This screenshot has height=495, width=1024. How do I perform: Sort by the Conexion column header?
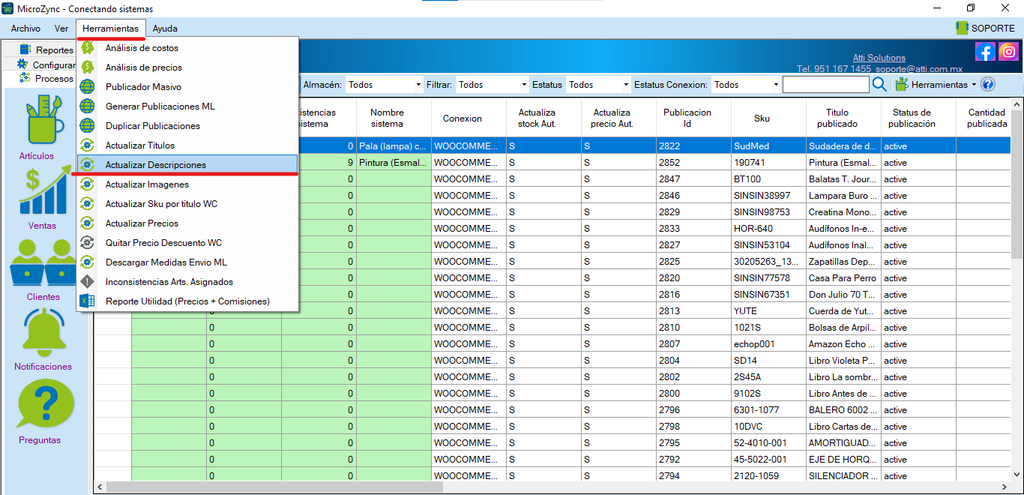pyautogui.click(x=469, y=118)
